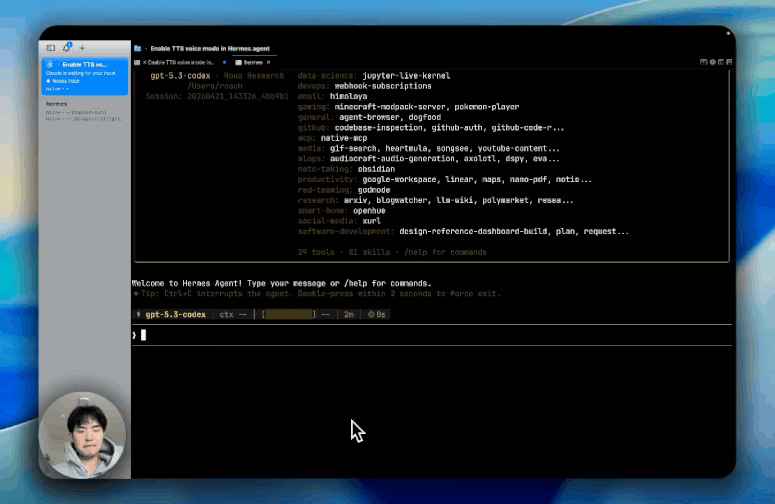
Task: Click the terminal icon on hermes tab
Action: coord(238,63)
